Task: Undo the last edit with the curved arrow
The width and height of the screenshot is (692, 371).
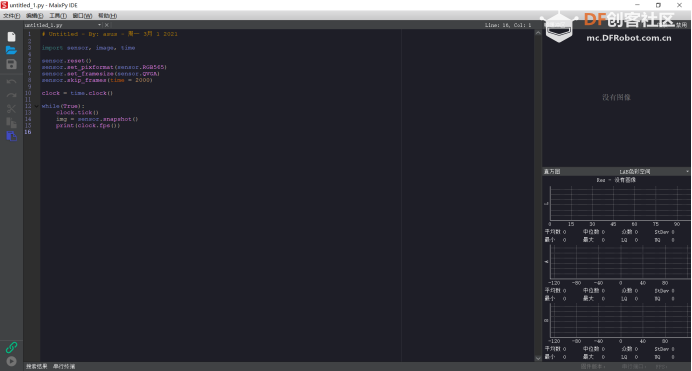Action: (x=11, y=82)
